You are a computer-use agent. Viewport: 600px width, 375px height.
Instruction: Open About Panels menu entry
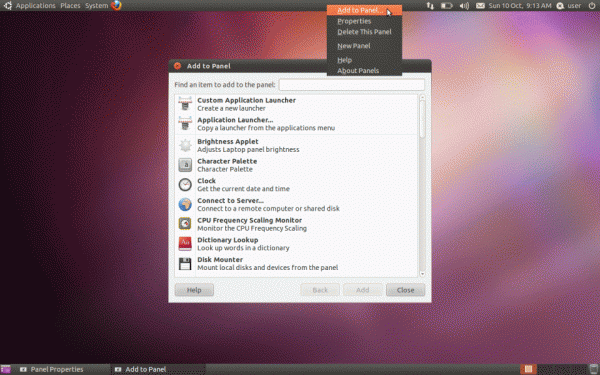tap(364, 71)
